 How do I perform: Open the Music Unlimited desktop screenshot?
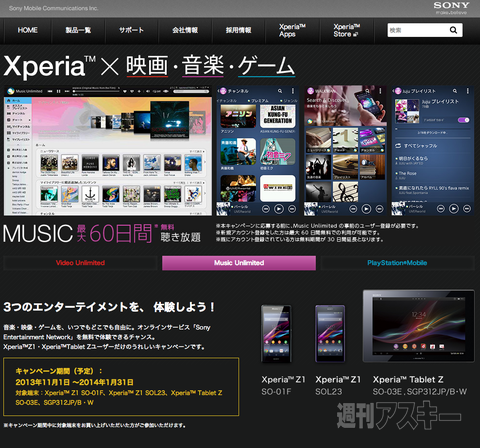click(108, 151)
